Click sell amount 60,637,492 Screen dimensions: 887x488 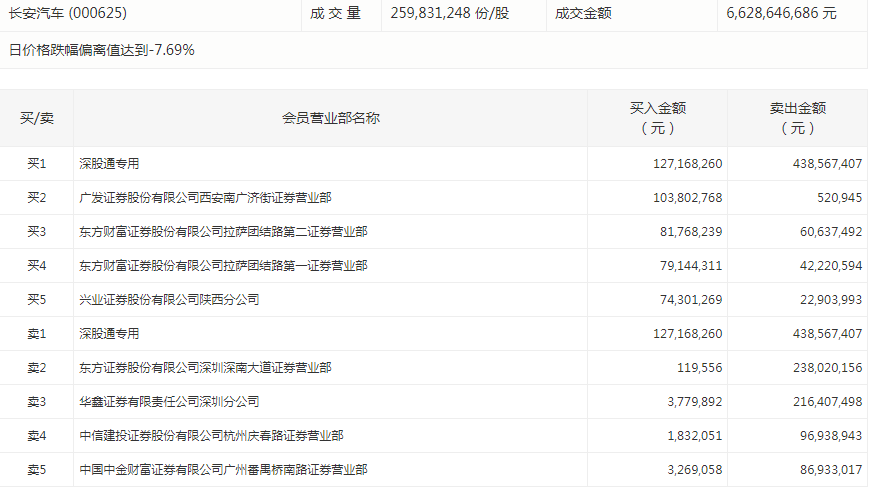pyautogui.click(x=830, y=232)
